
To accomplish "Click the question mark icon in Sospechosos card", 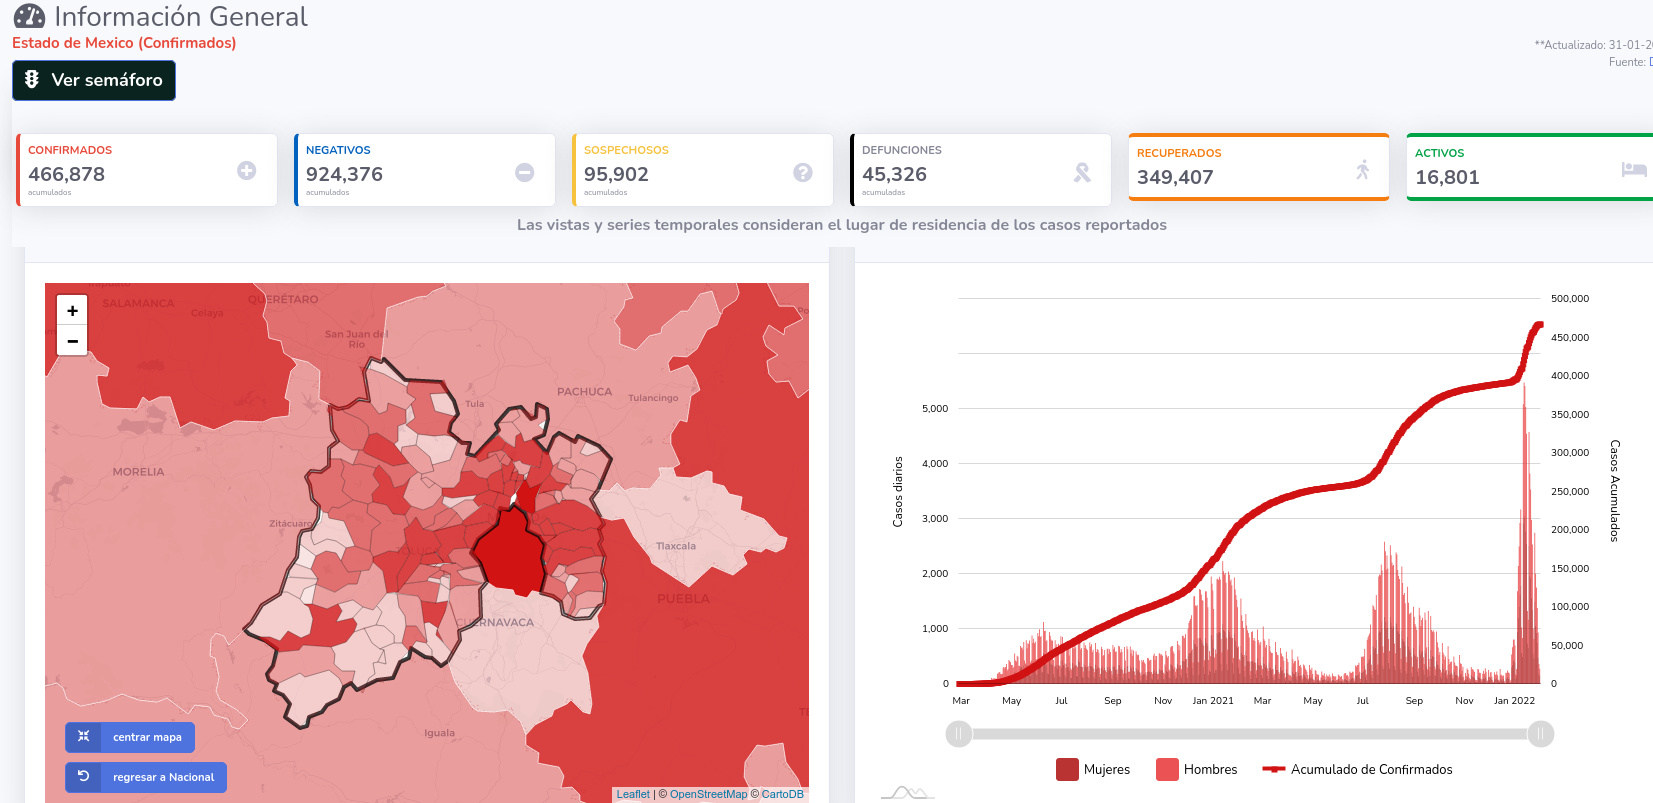I will (802, 172).
